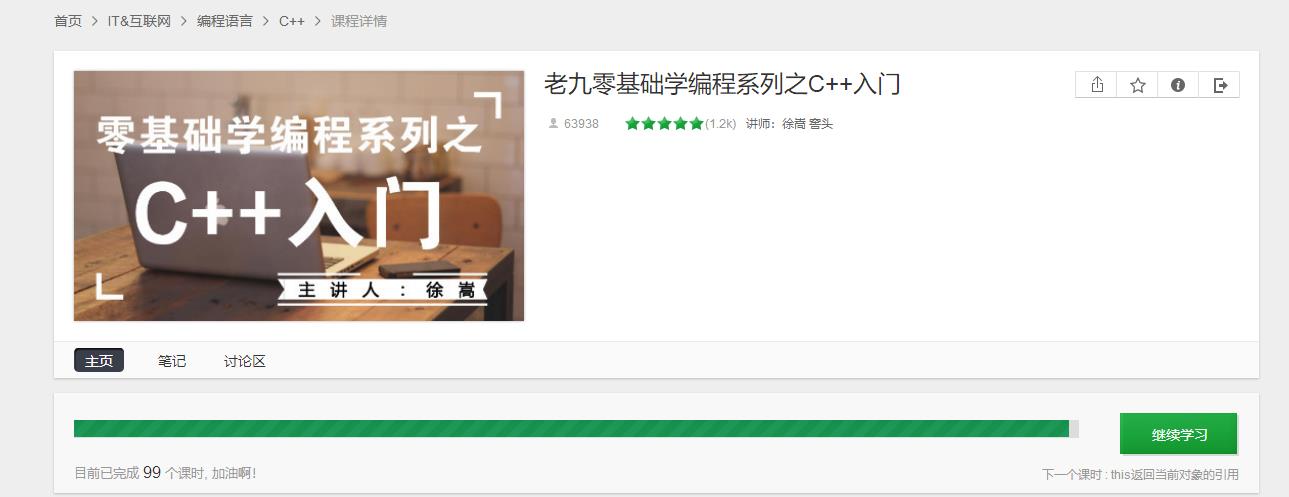Open instructor 徐嵩's profile link
This screenshot has width=1289, height=497.
tap(793, 124)
